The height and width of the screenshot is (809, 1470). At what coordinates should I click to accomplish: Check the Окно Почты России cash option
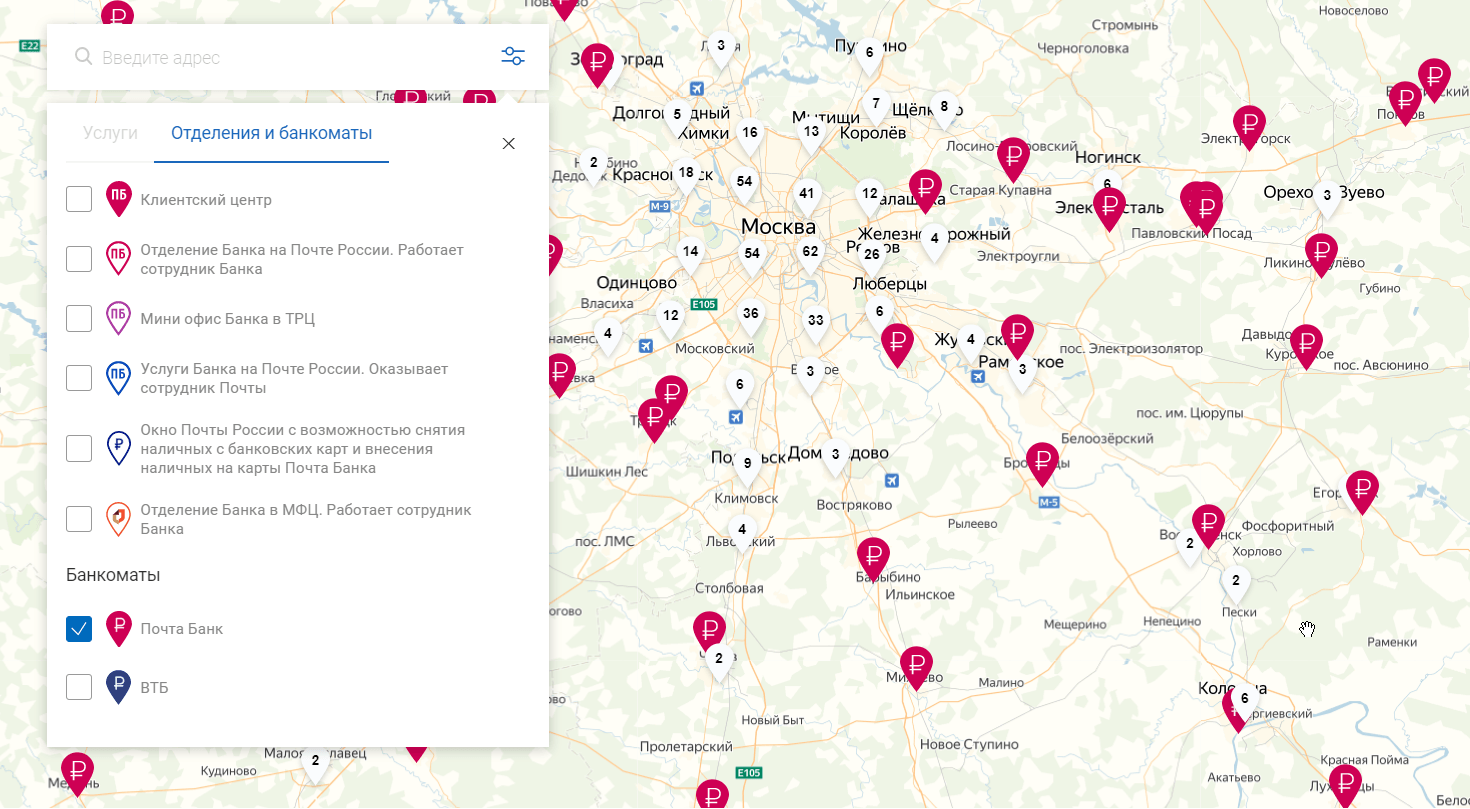click(x=79, y=448)
